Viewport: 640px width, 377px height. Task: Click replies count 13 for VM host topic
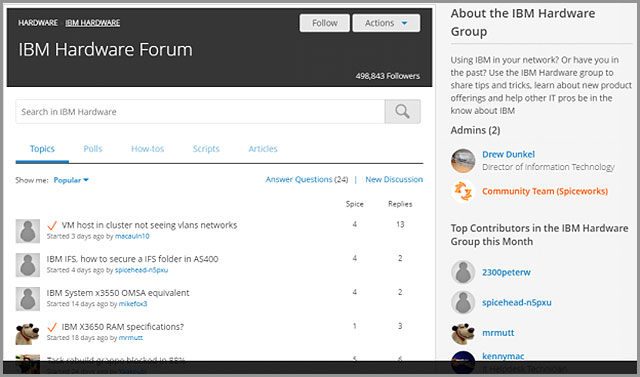[400, 224]
